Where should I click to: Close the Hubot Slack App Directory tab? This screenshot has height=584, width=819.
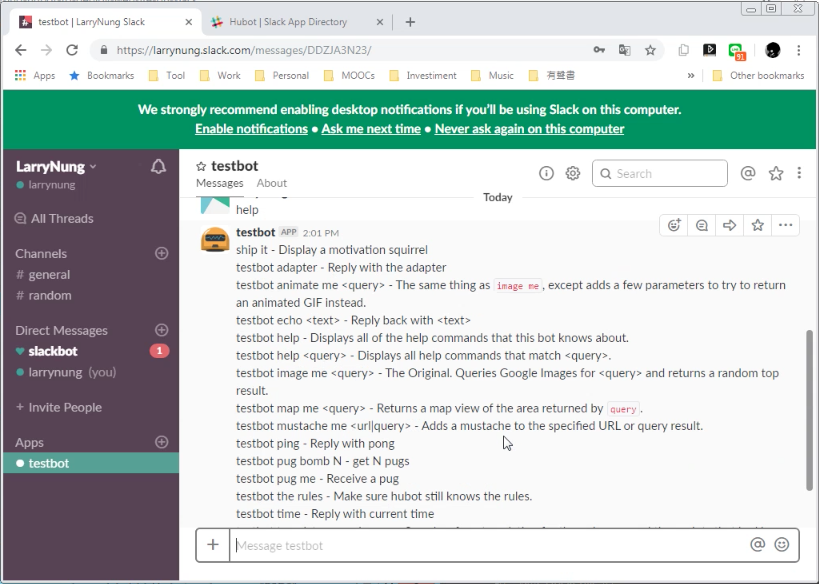[380, 22]
